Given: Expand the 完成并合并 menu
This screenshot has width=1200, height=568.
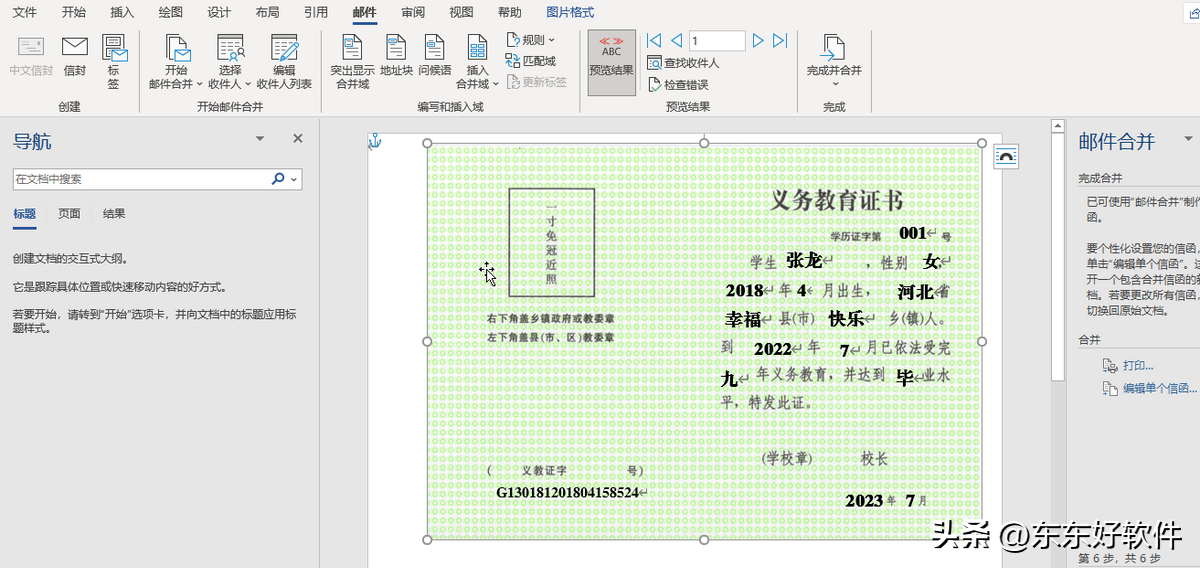Looking at the screenshot, I should click(x=834, y=62).
